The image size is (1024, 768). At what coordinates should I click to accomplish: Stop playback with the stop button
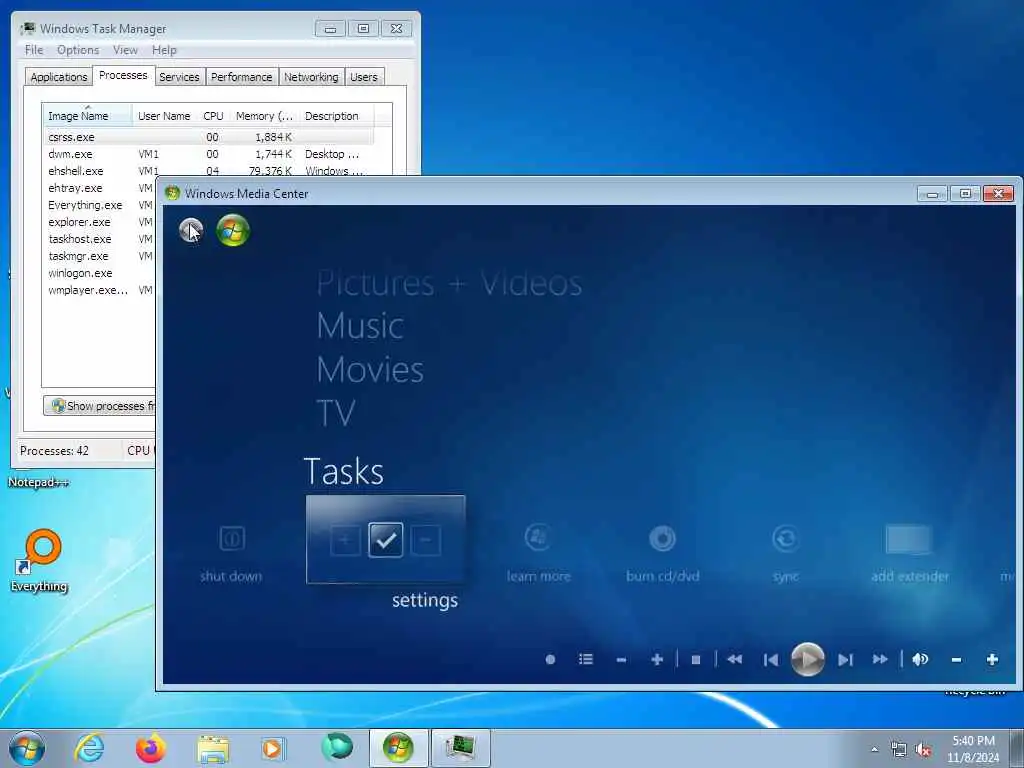click(x=696, y=660)
